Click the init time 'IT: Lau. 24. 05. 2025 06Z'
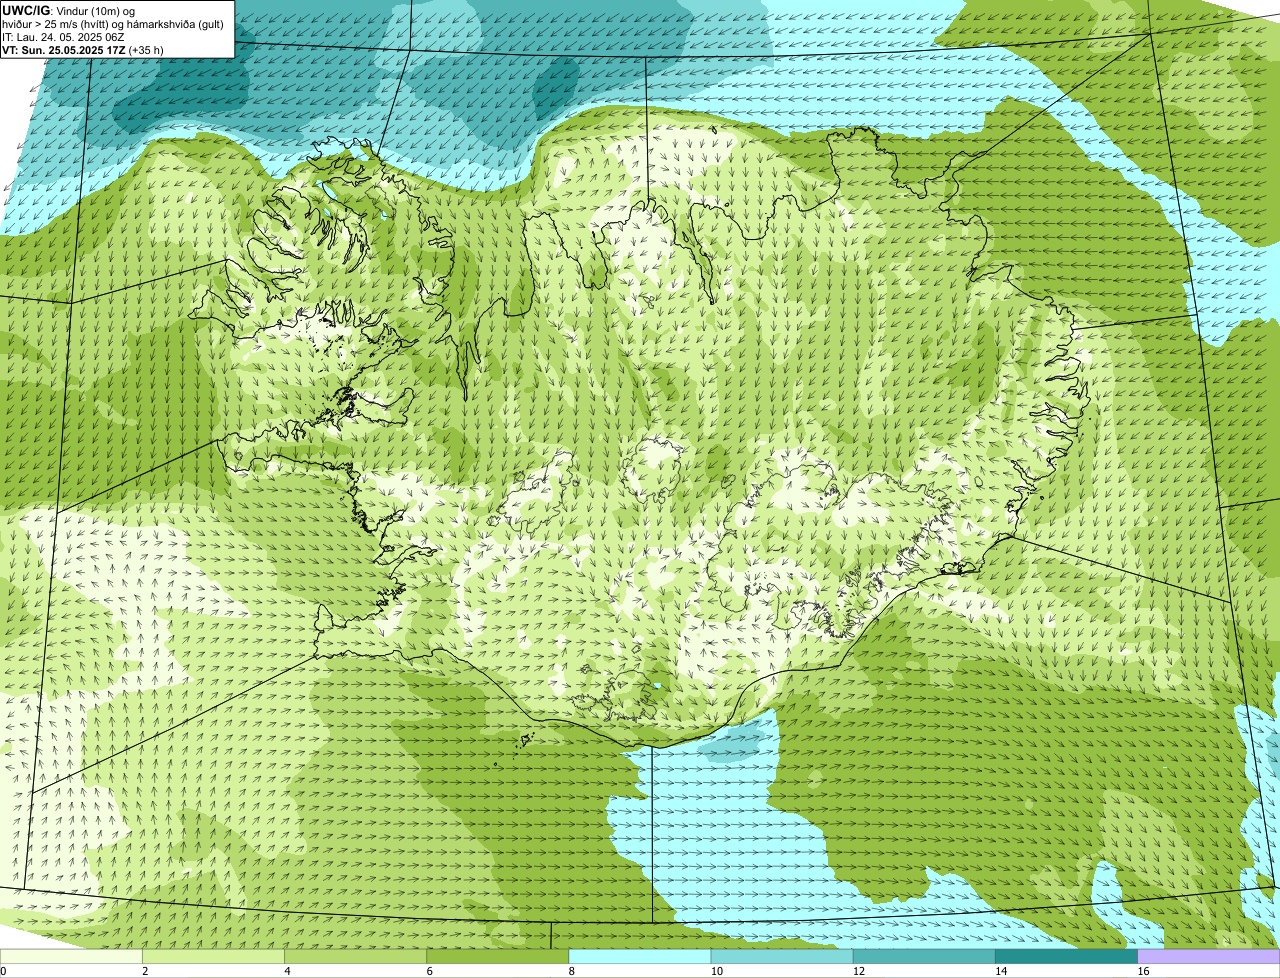1280x978 pixels. (63, 37)
